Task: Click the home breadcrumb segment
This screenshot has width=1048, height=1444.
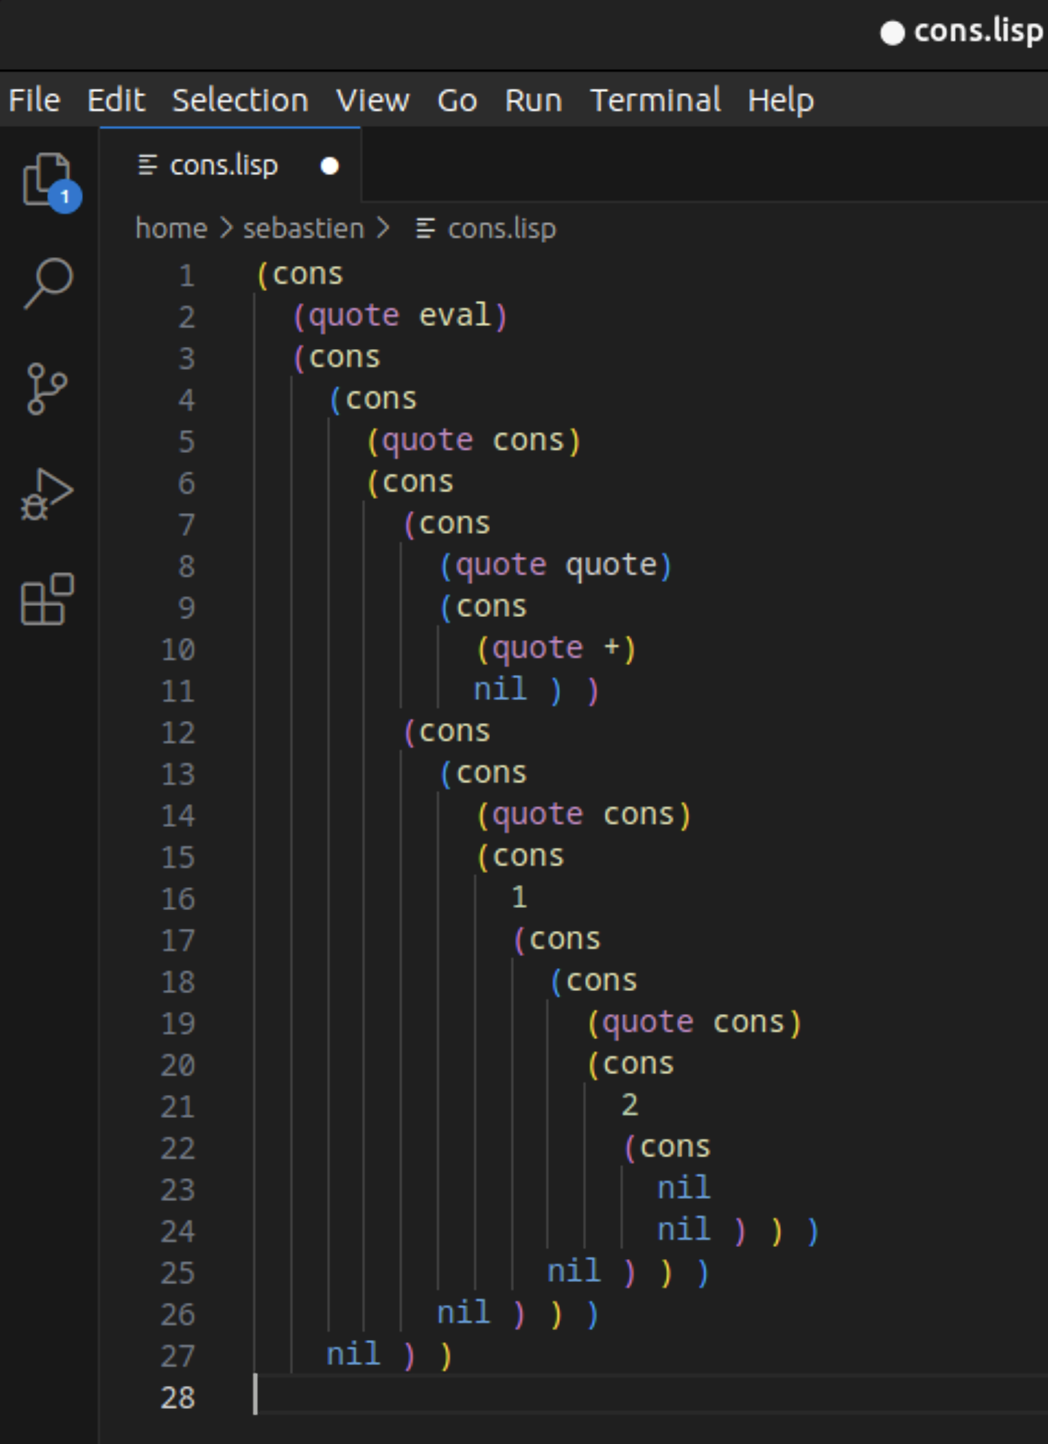Action: 171,229
